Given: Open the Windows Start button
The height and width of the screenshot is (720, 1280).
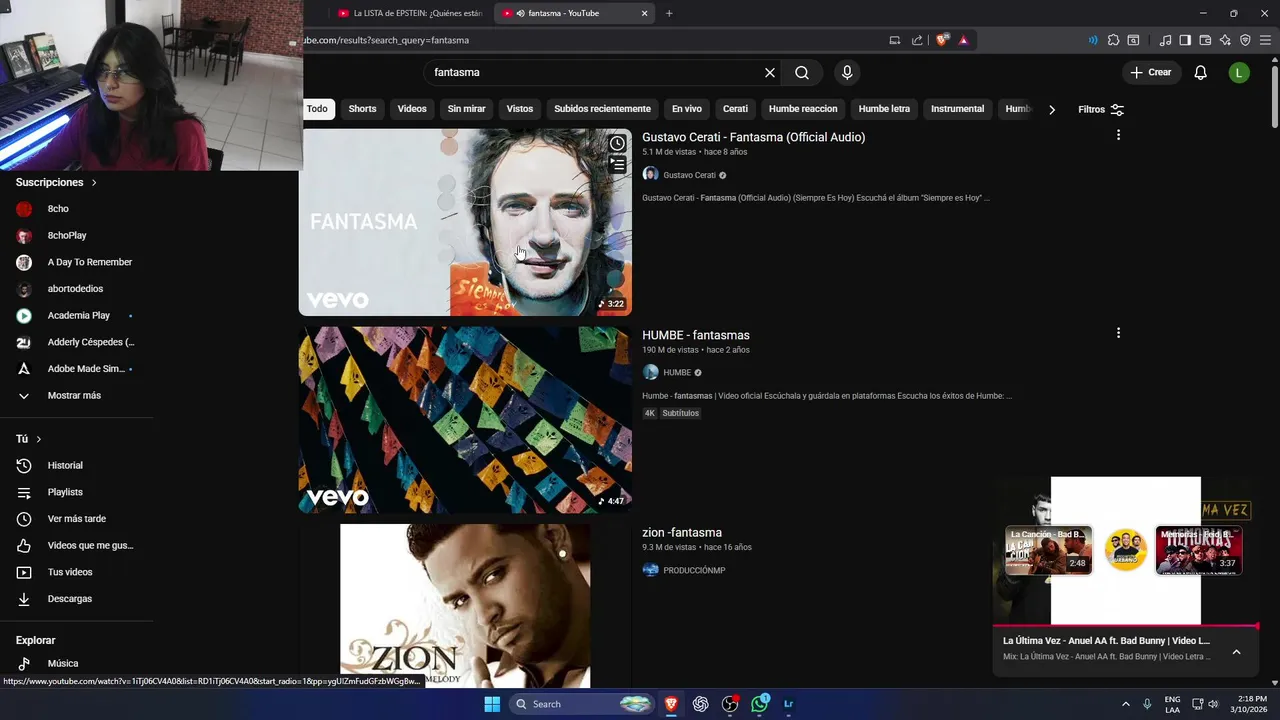Looking at the screenshot, I should pos(492,704).
